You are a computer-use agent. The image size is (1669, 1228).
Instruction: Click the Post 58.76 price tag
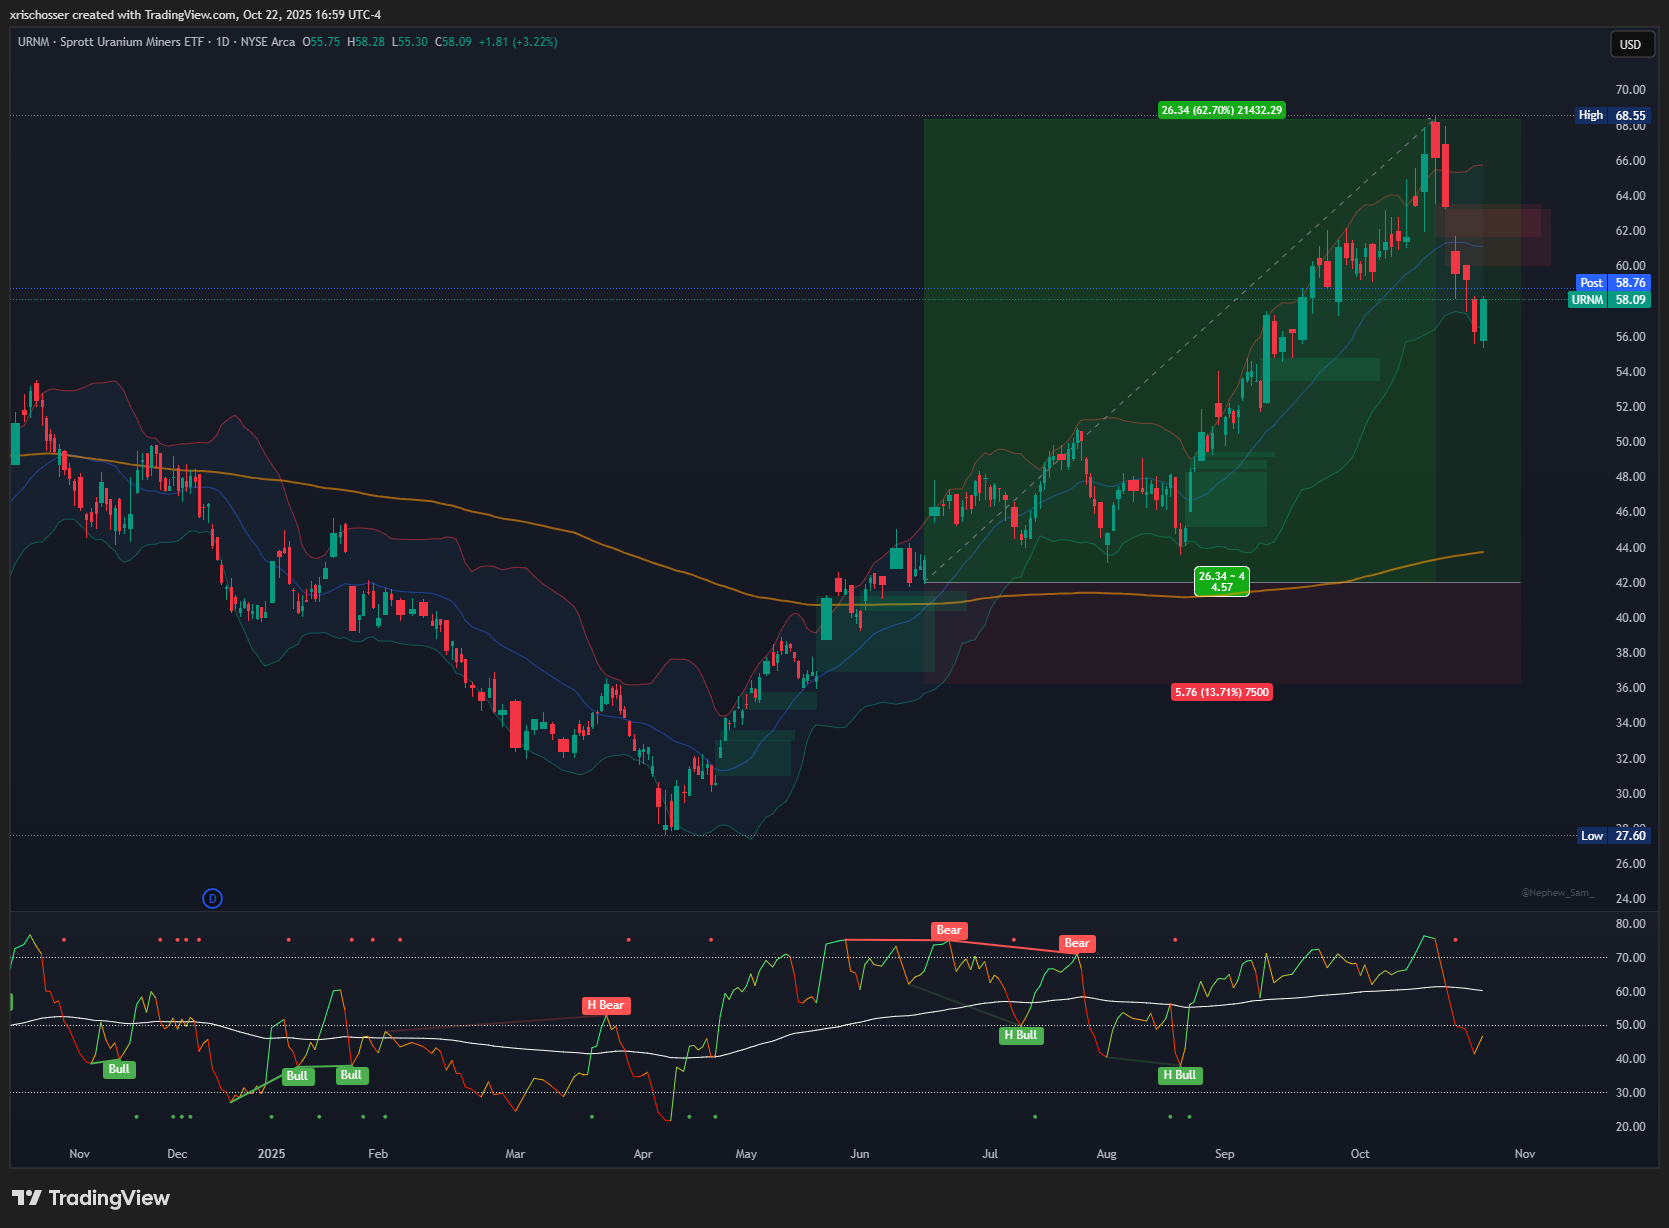pyautogui.click(x=1612, y=283)
